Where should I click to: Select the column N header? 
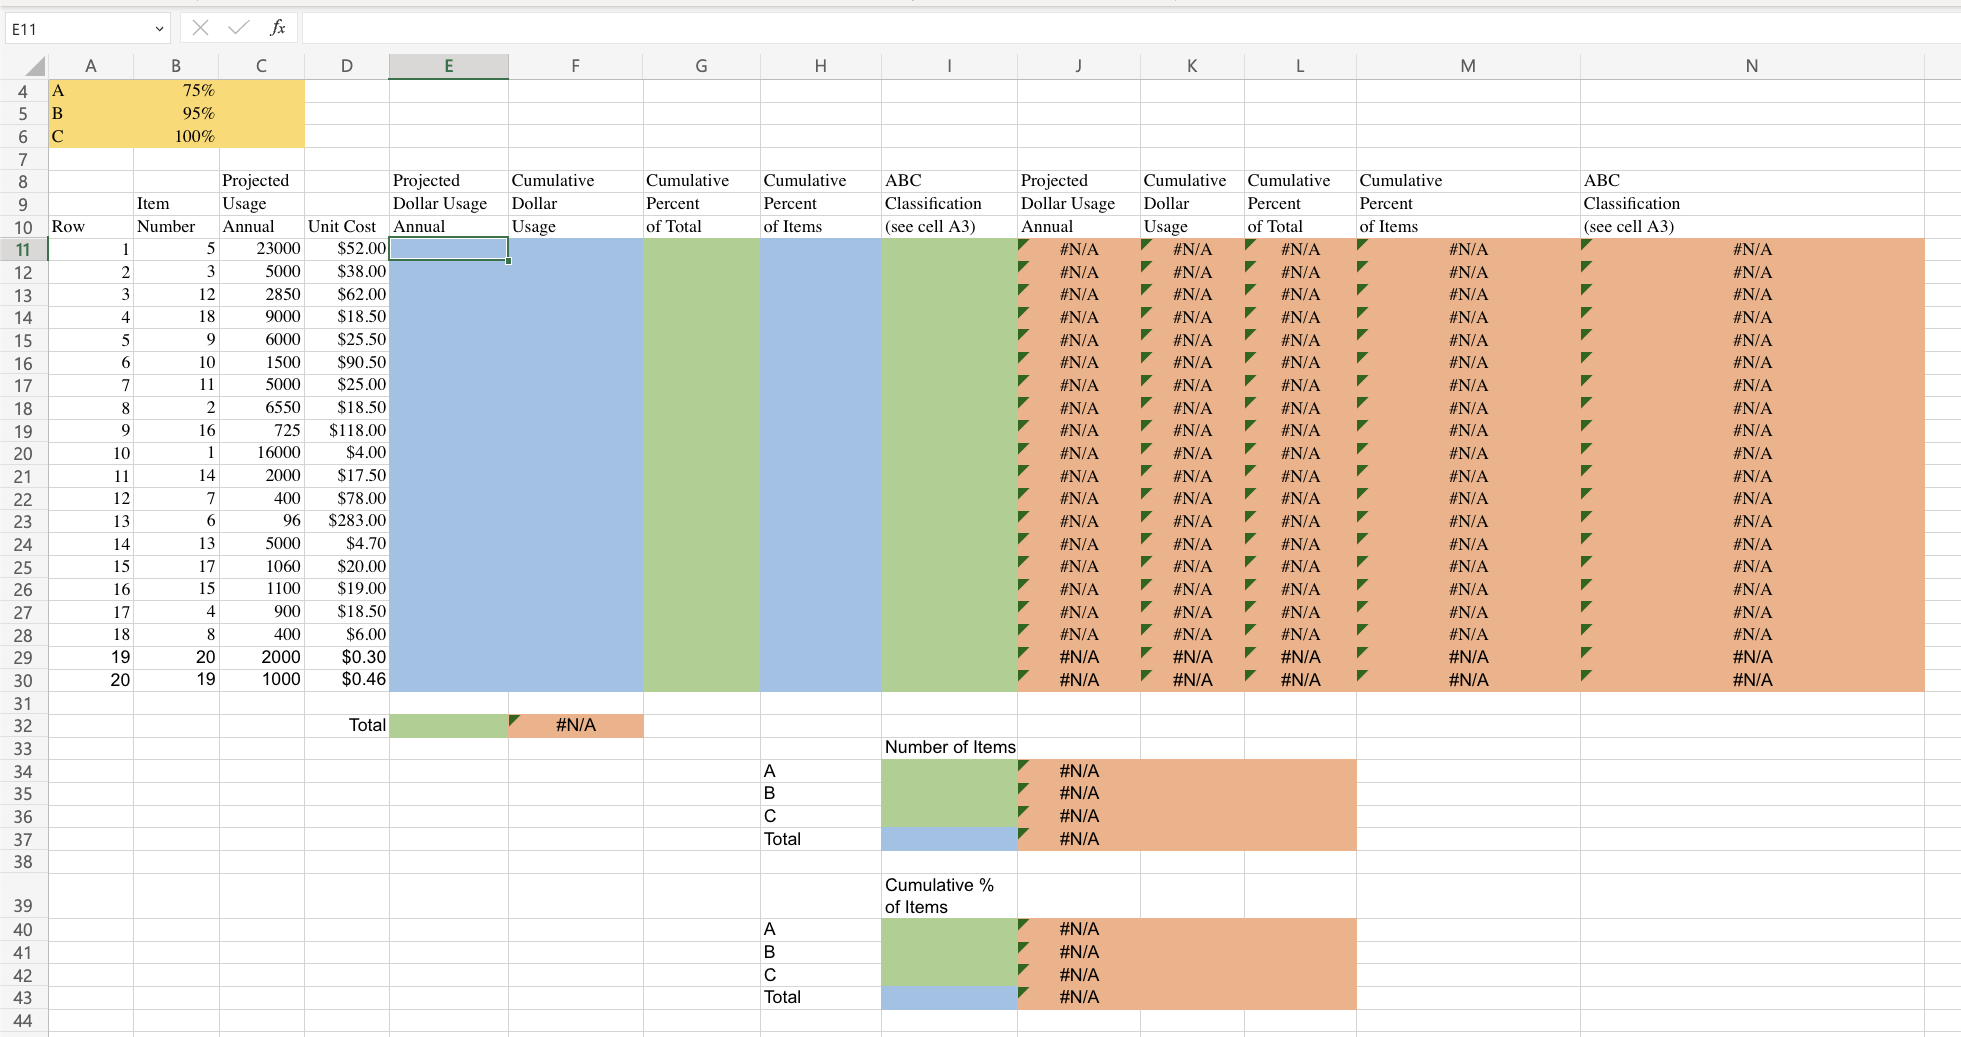point(1751,65)
